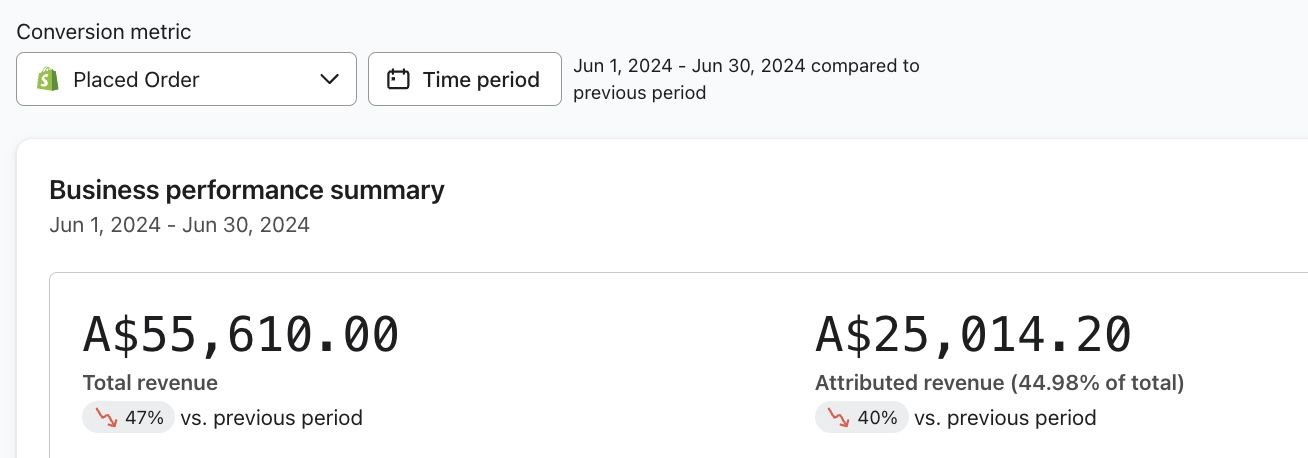Select the A$55,610.00 total revenue figure
This screenshot has height=458, width=1308.
(x=240, y=335)
